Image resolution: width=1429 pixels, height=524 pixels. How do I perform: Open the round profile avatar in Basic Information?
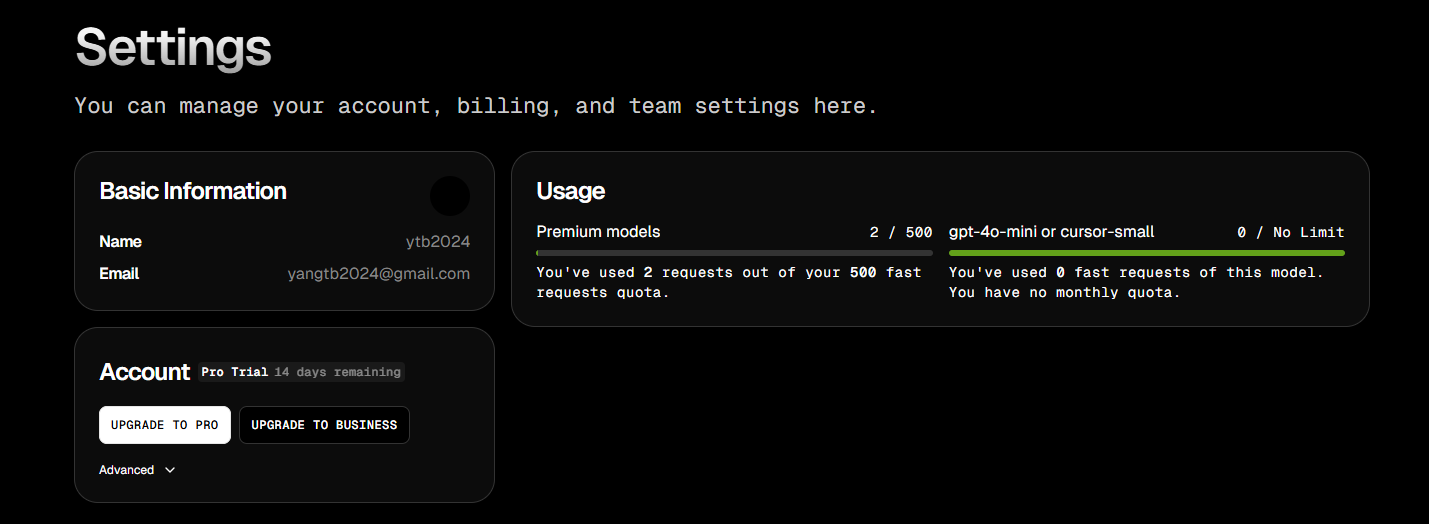[450, 196]
